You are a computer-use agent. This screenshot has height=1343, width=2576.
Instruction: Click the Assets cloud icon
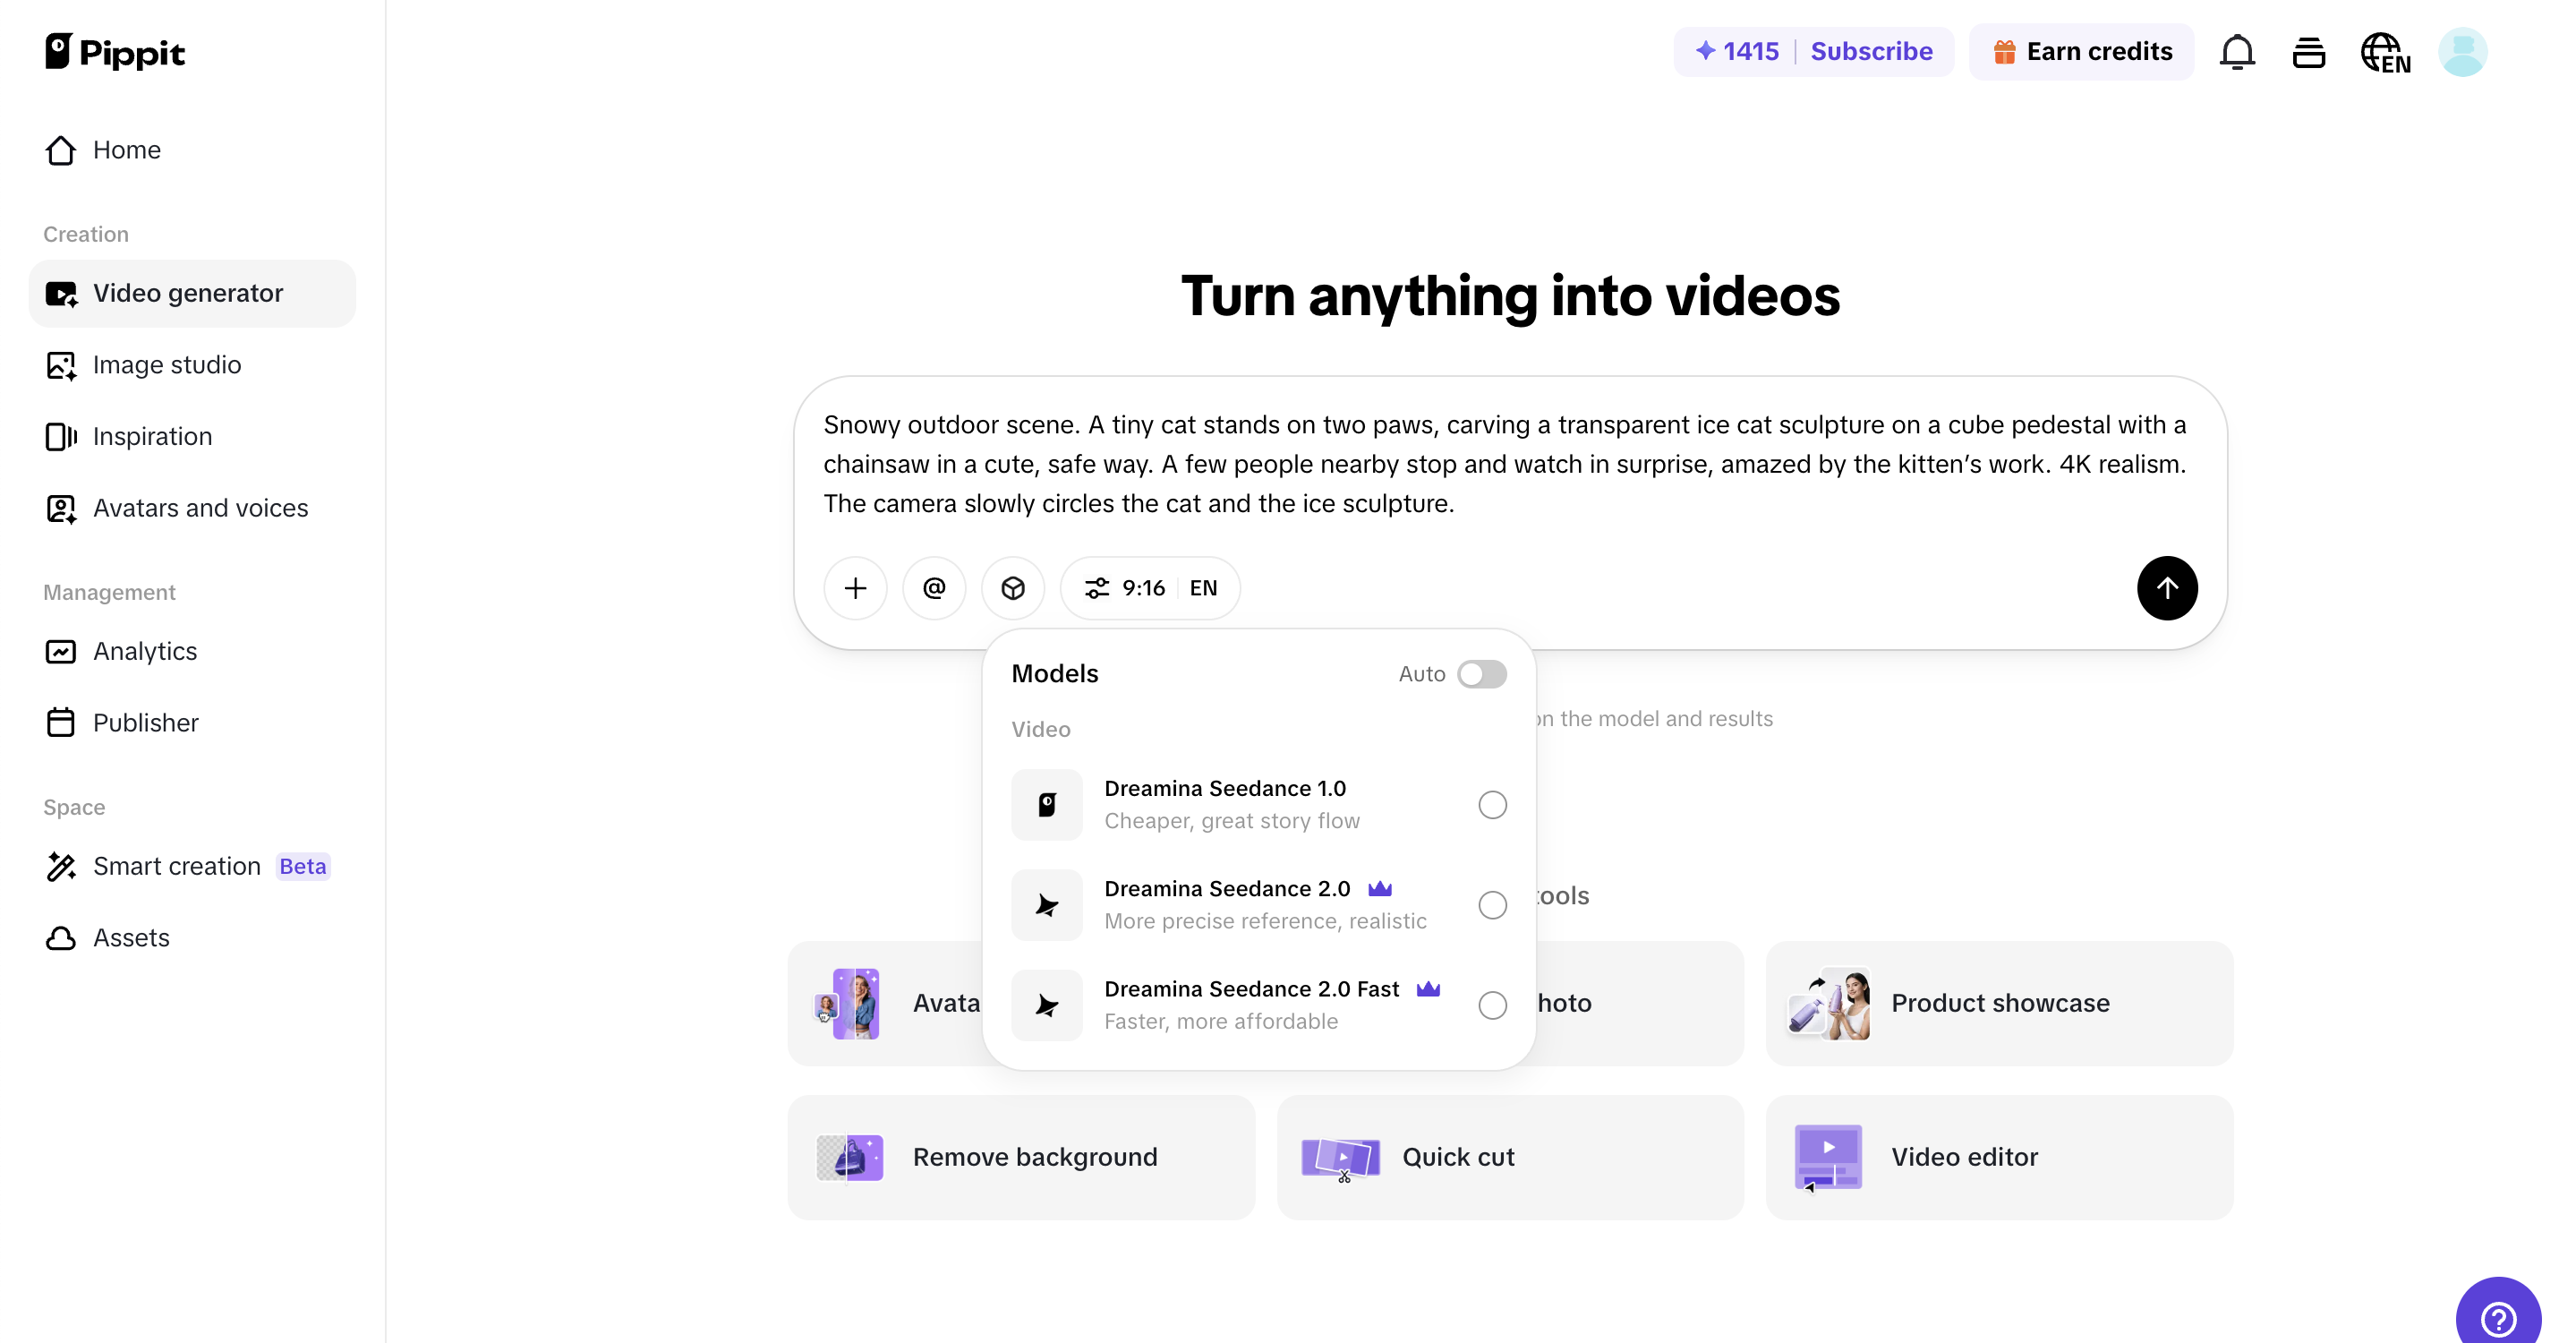click(61, 938)
